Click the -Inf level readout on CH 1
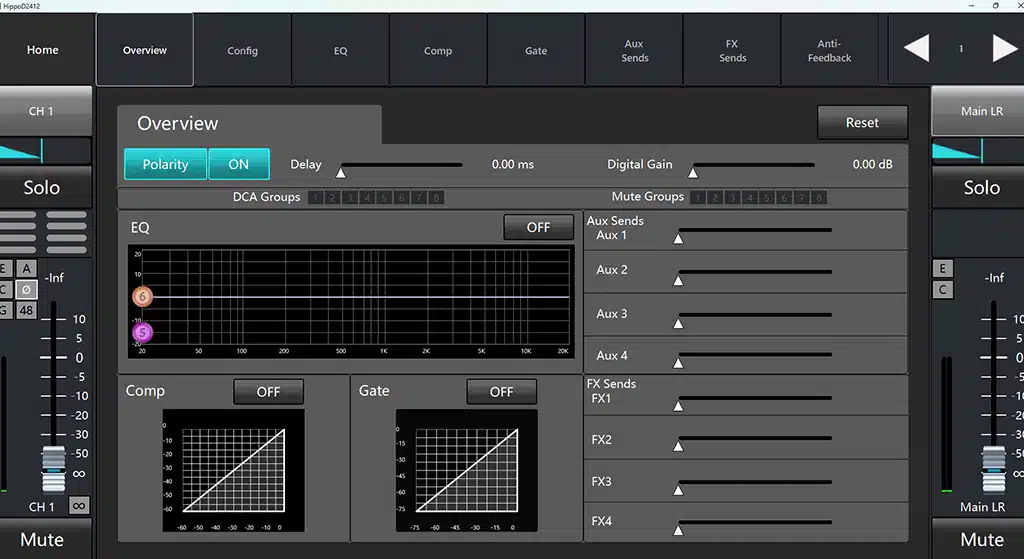This screenshot has width=1024, height=559. pos(54,278)
